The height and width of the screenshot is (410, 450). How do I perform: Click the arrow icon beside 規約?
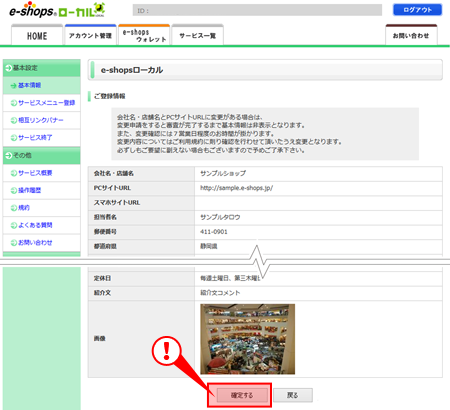(14, 208)
